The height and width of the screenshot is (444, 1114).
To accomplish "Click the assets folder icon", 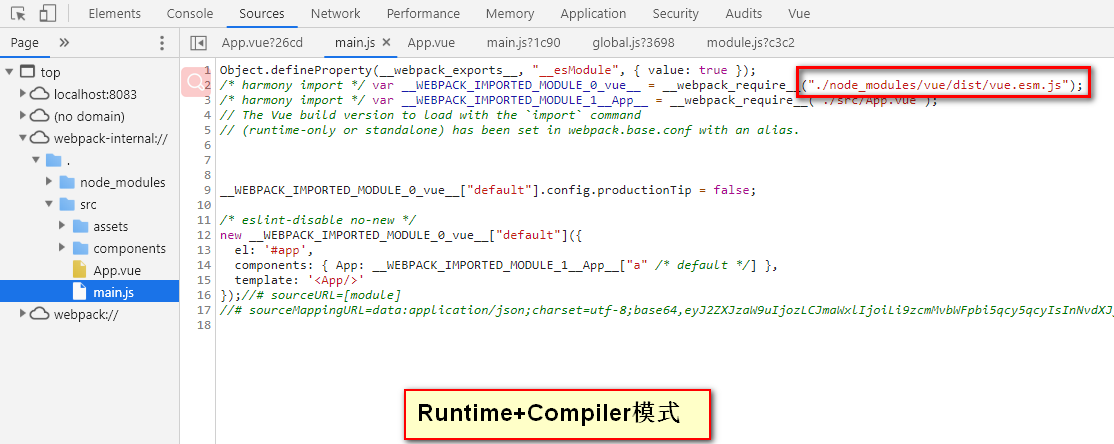I will tap(80, 226).
